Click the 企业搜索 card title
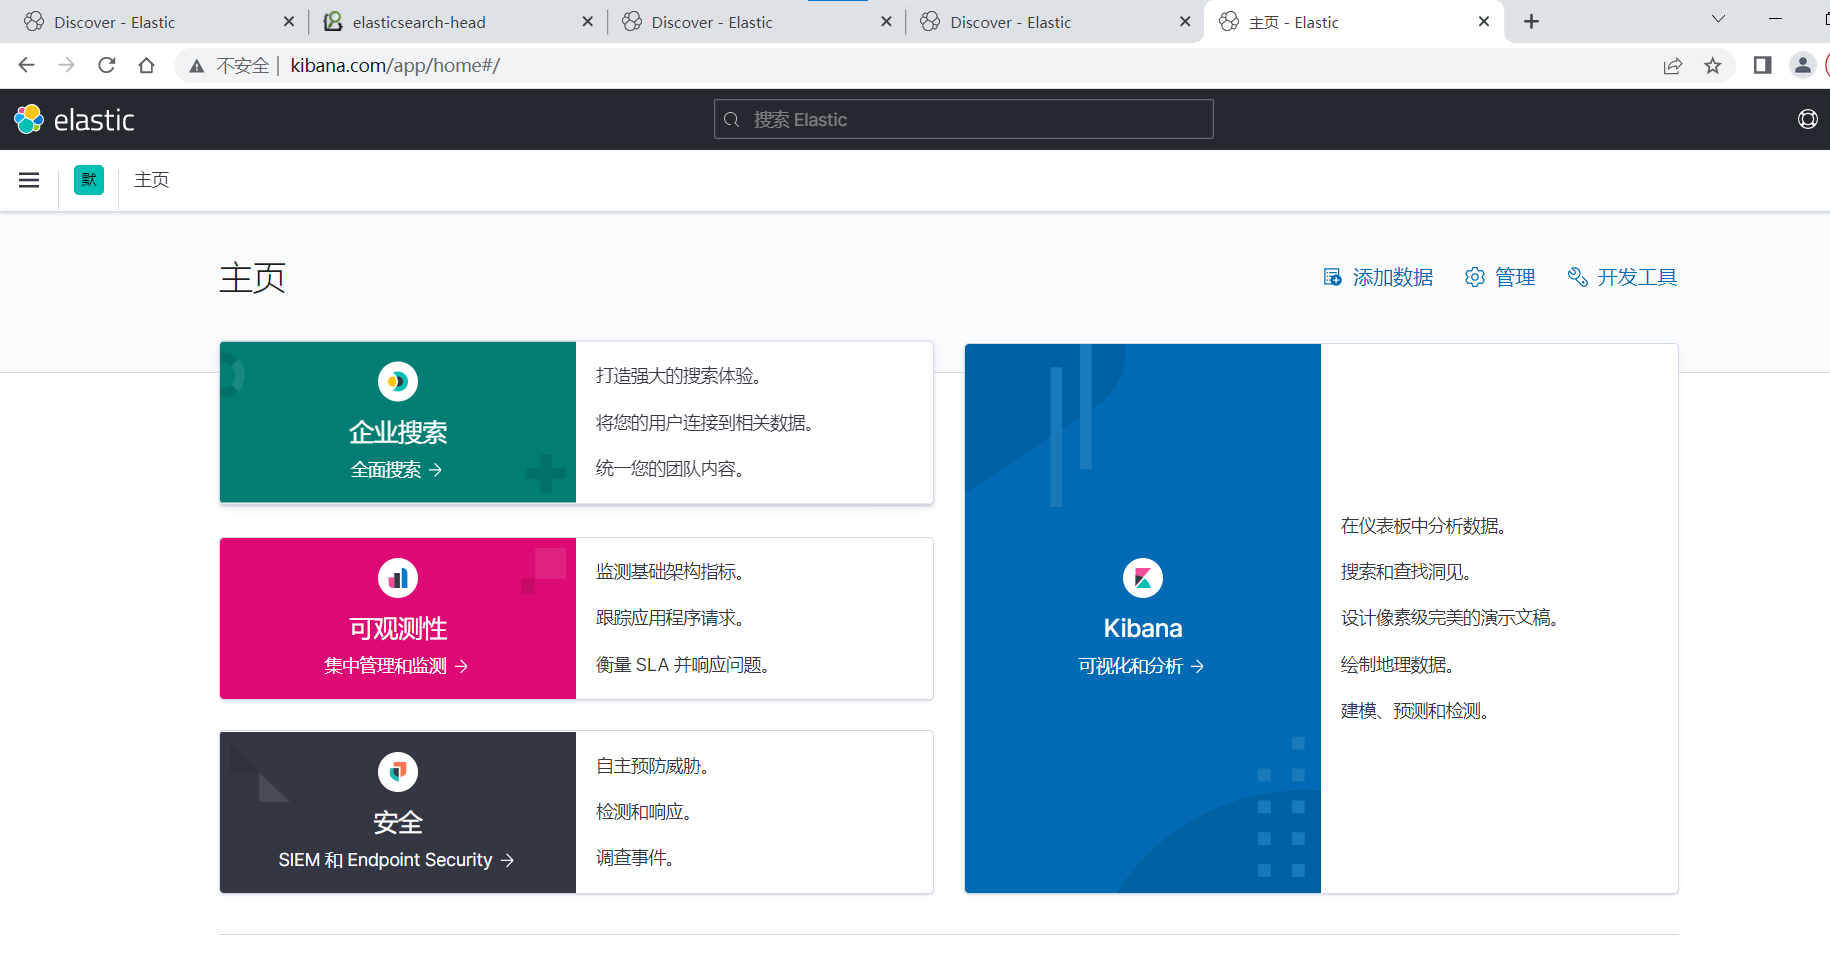The image size is (1830, 960). pos(398,432)
